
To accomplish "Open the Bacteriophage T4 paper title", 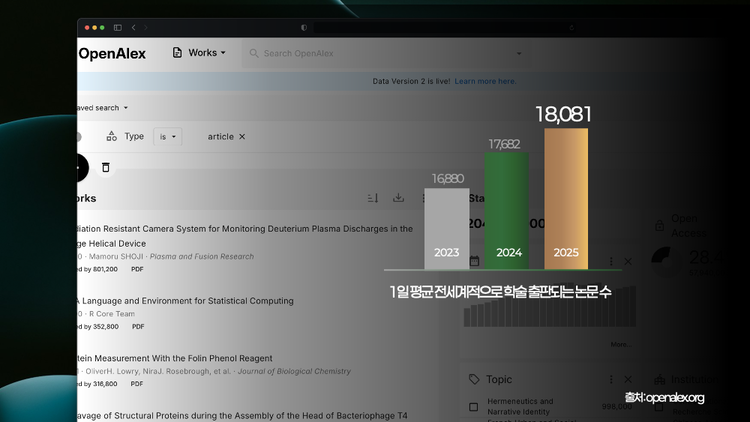I will click(x=243, y=416).
